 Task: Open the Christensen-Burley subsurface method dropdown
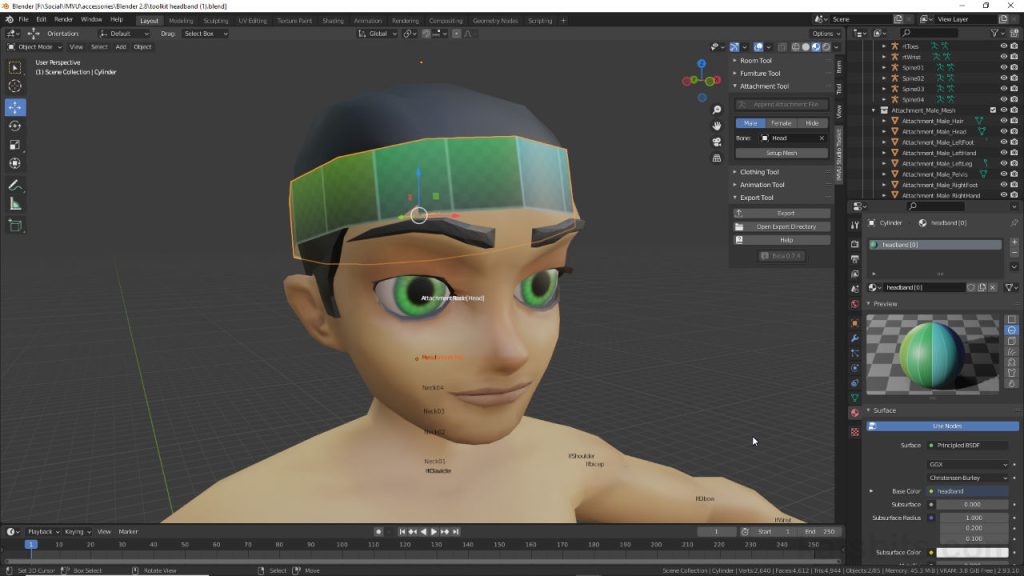(967, 478)
